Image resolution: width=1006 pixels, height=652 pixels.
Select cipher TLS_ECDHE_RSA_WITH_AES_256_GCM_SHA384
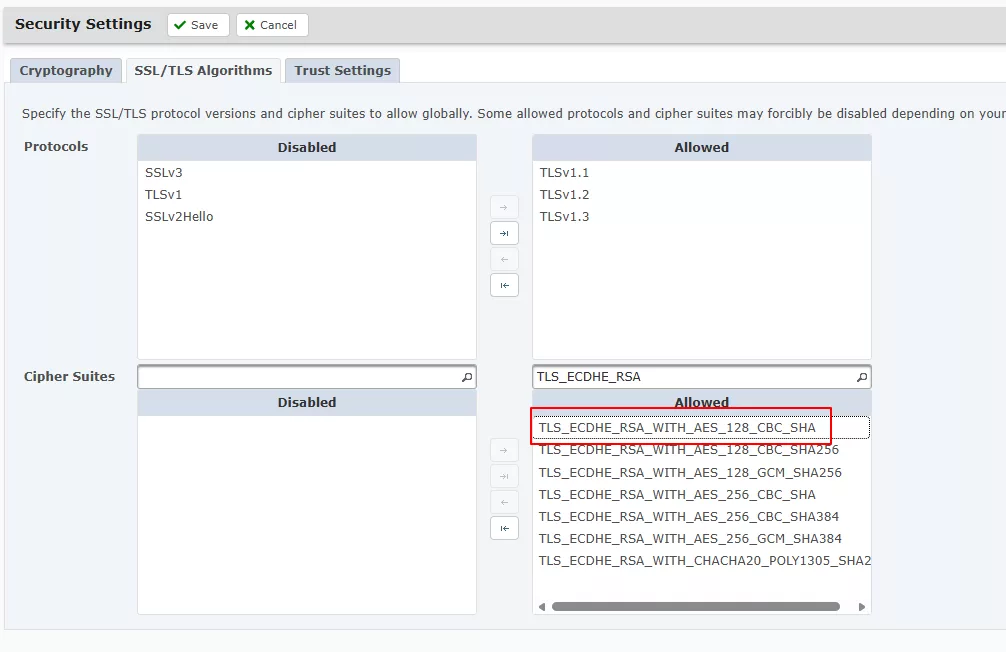click(701, 539)
